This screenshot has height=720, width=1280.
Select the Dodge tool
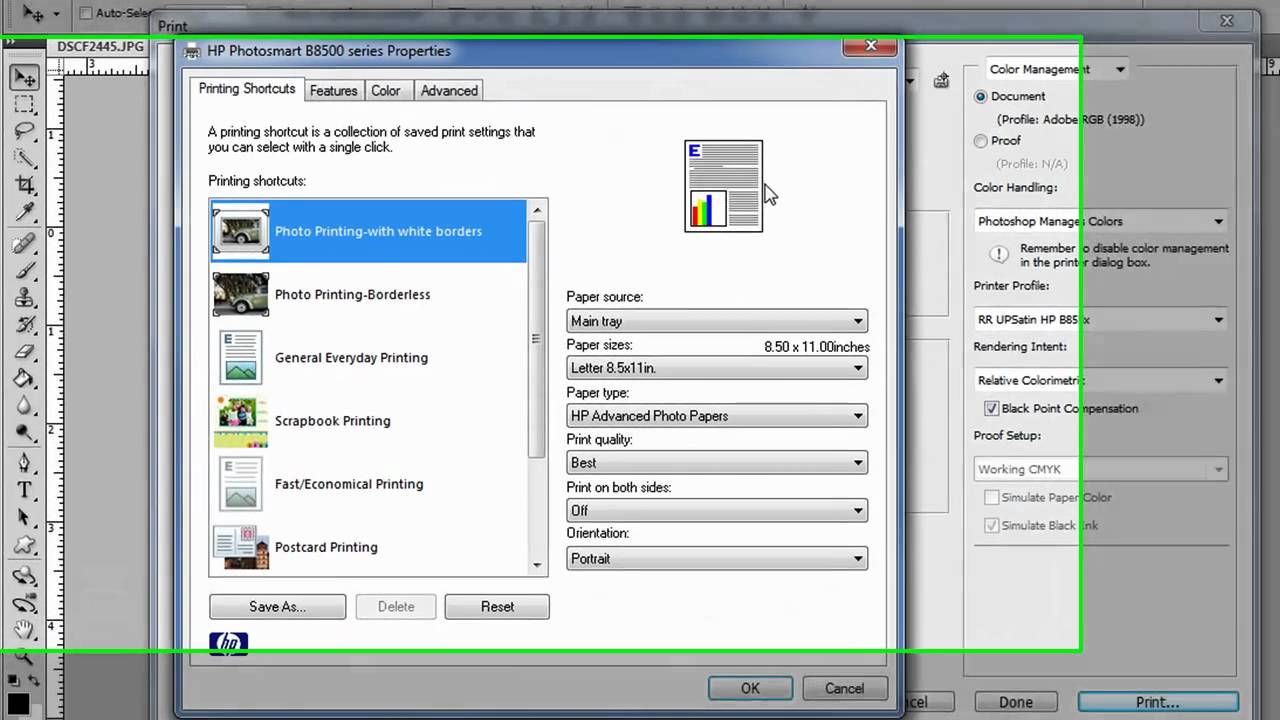25,433
